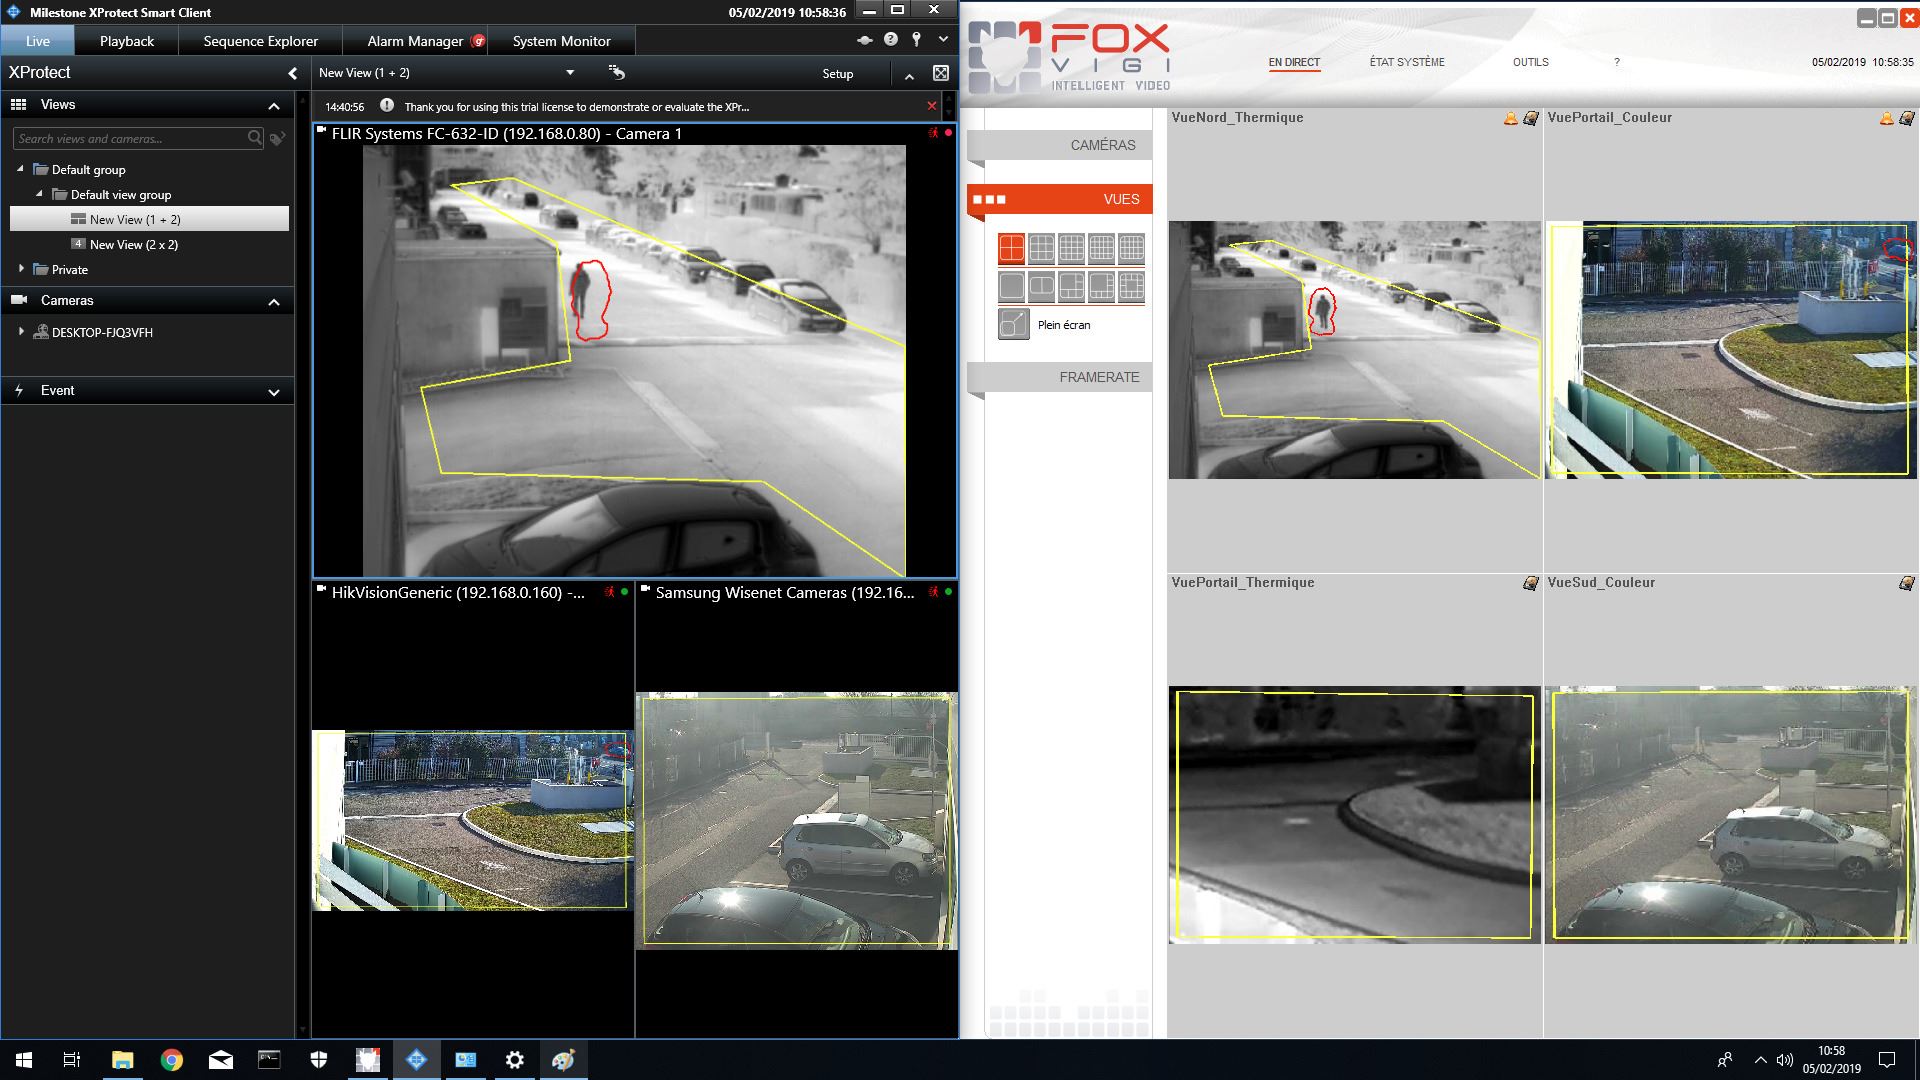The height and width of the screenshot is (1080, 1920).
Task: Expand the DESKTOP-FJQ3VFH server node
Action: (21, 332)
